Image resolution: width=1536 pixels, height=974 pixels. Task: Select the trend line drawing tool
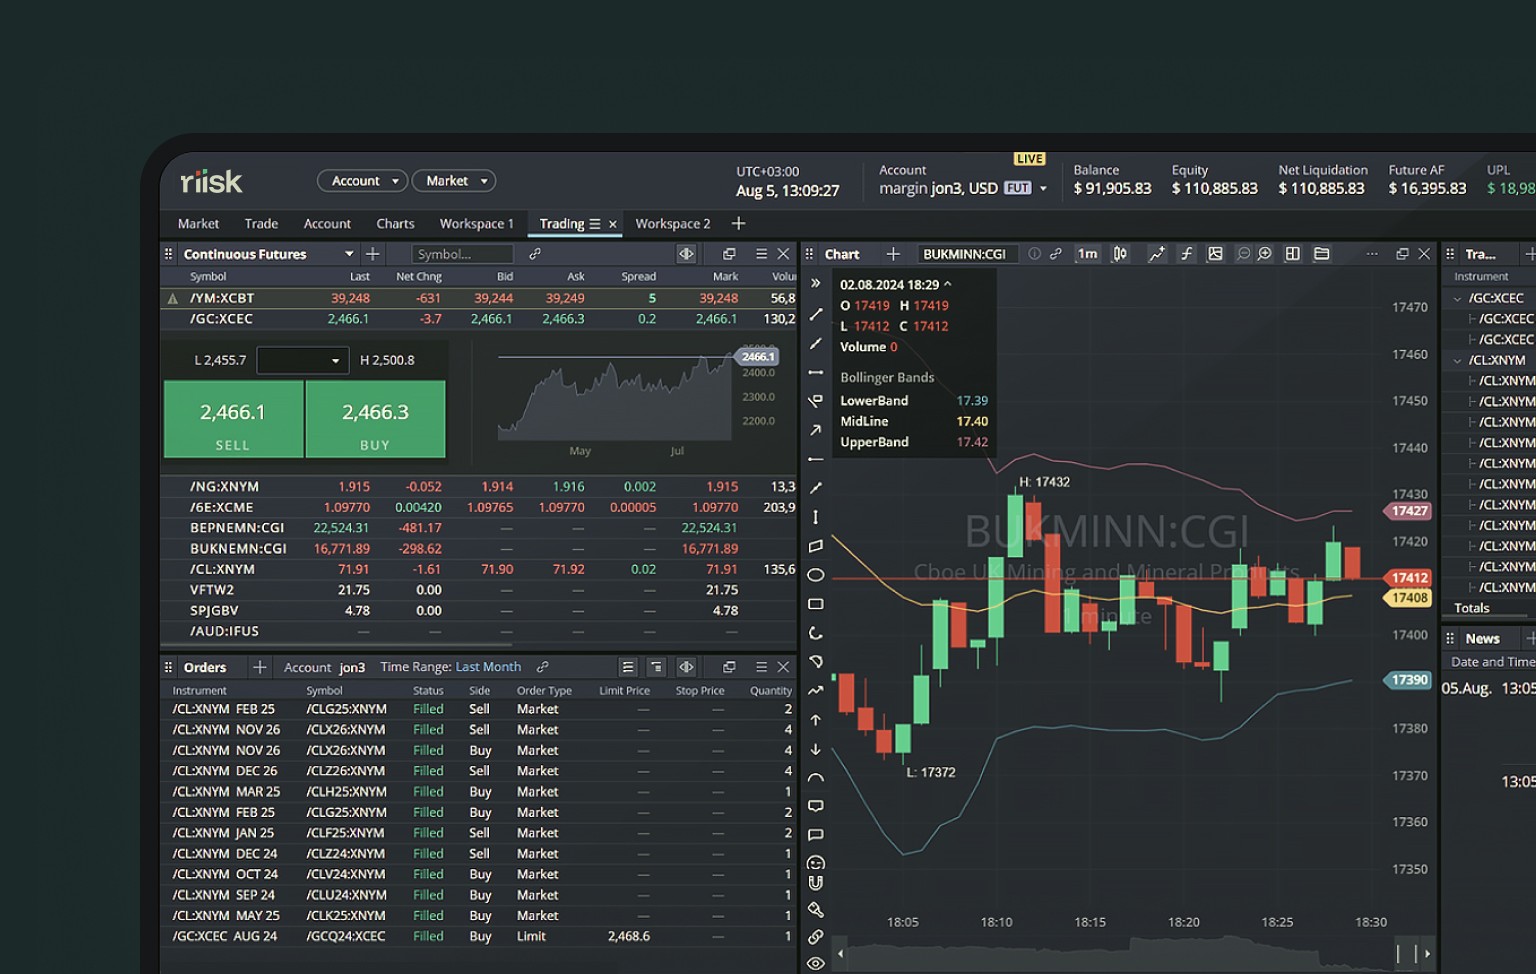[x=816, y=314]
